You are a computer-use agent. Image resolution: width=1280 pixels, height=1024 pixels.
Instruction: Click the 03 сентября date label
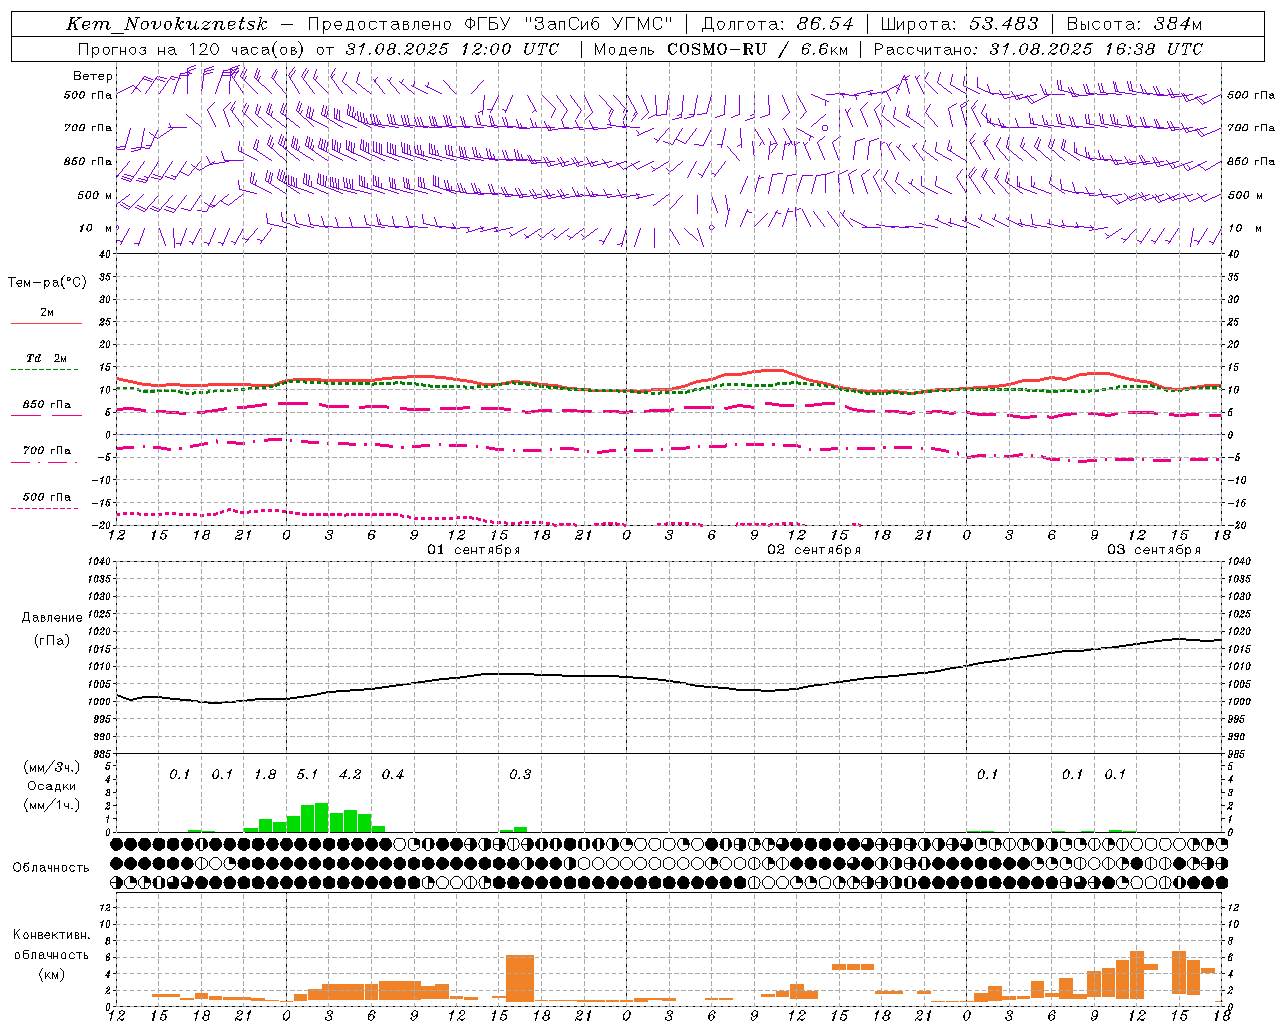pos(1153,550)
